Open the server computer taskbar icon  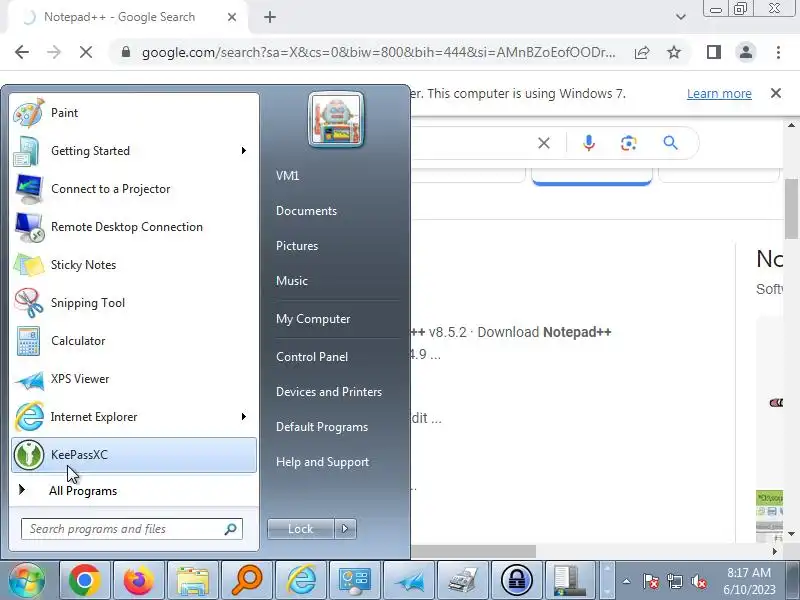pyautogui.click(x=570, y=581)
